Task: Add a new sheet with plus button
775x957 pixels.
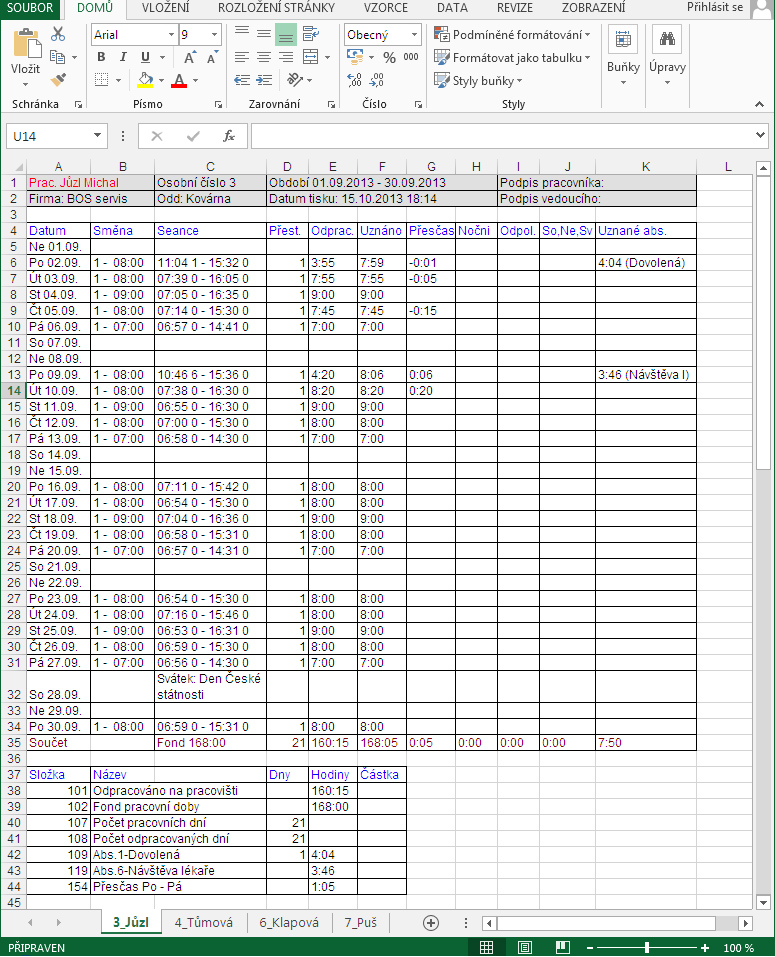Action: pyautogui.click(x=431, y=923)
